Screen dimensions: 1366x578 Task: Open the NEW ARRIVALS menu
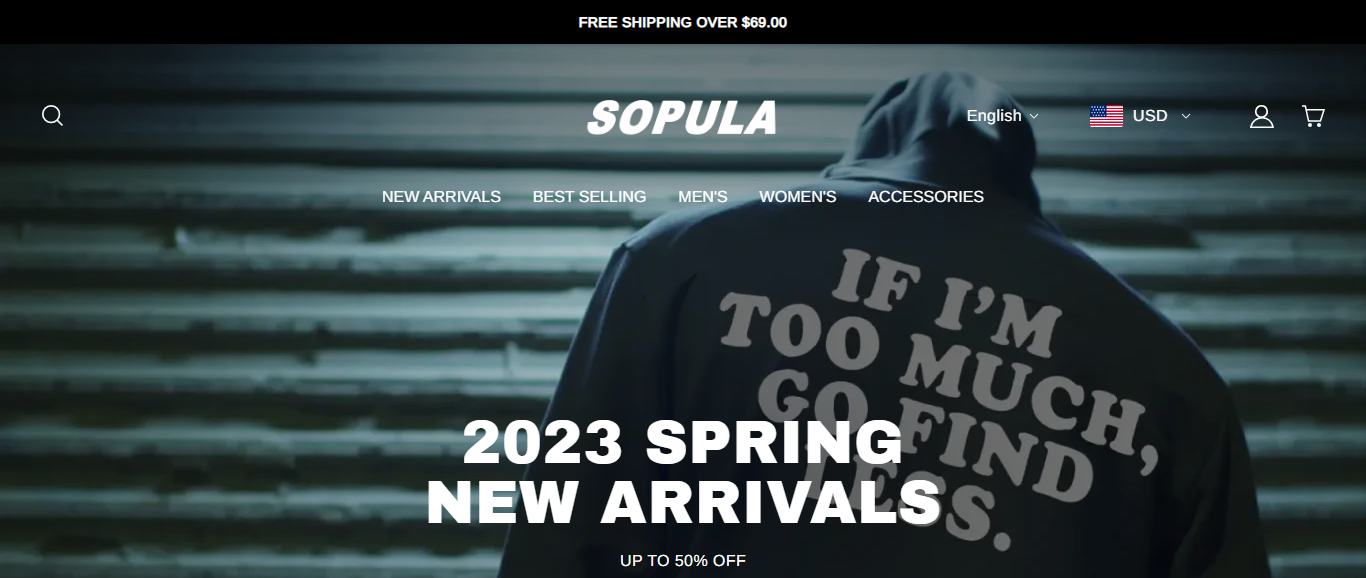pyautogui.click(x=441, y=197)
